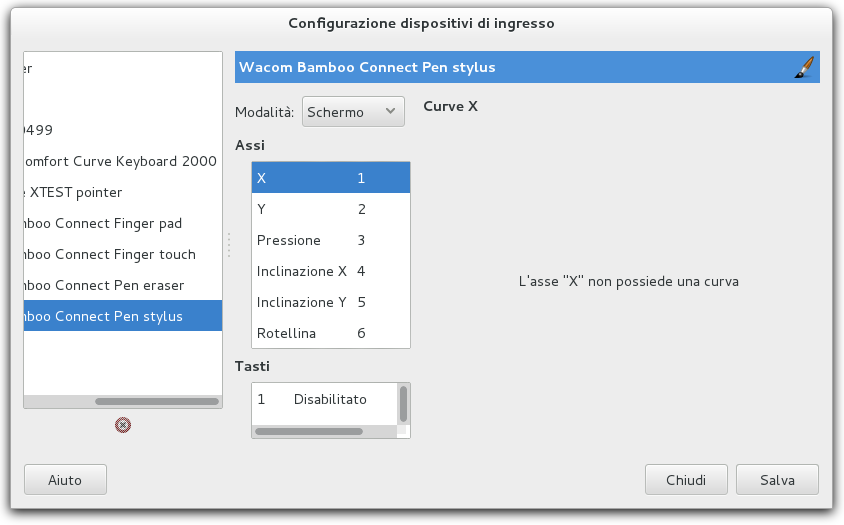Select Connect Finger touch device

(123, 254)
